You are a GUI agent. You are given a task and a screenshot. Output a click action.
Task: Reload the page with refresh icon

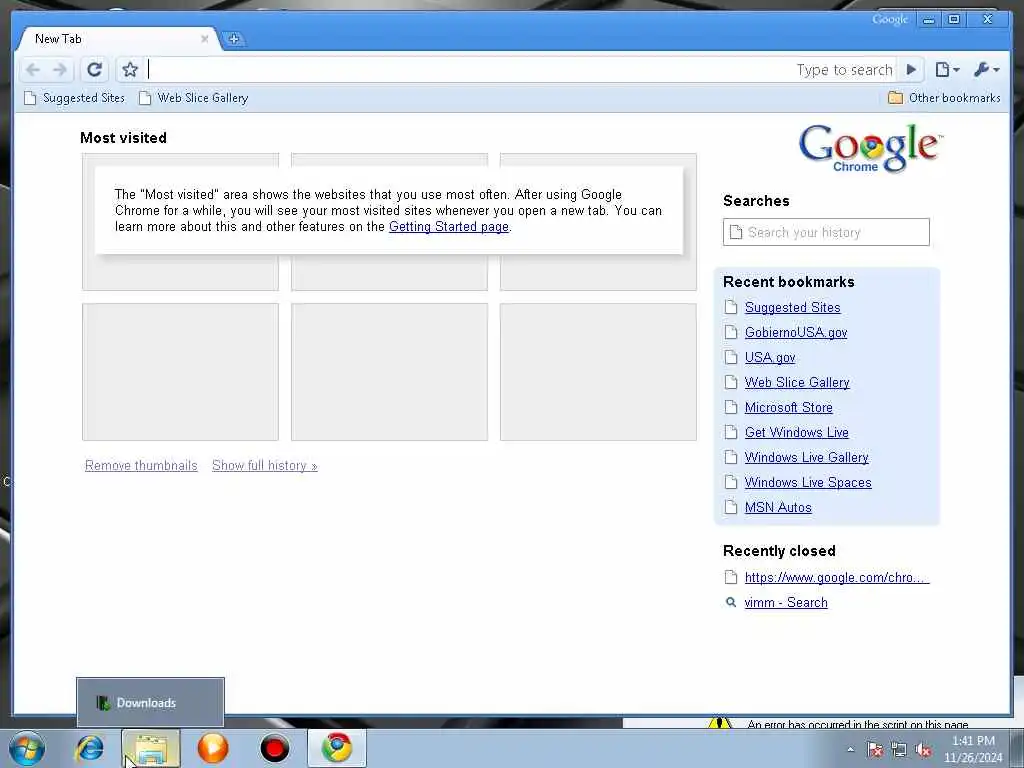point(95,69)
